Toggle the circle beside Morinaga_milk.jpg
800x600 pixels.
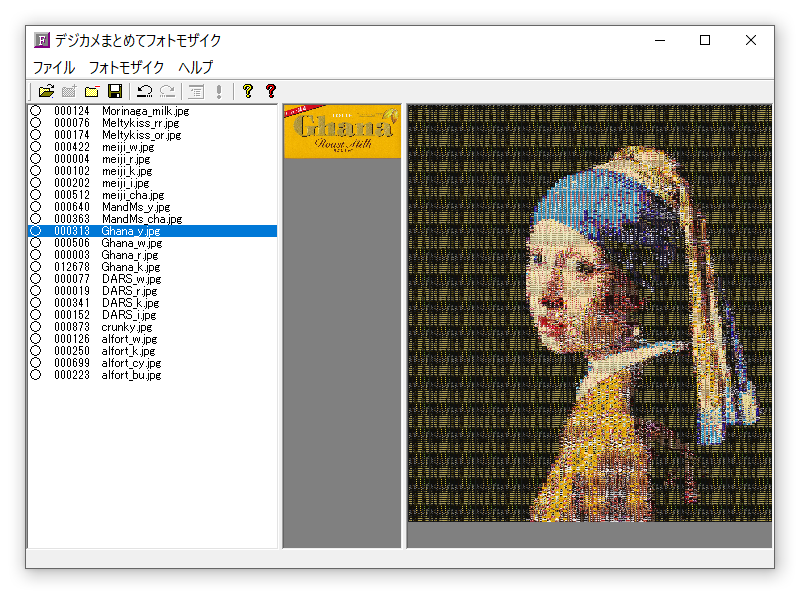tap(35, 111)
